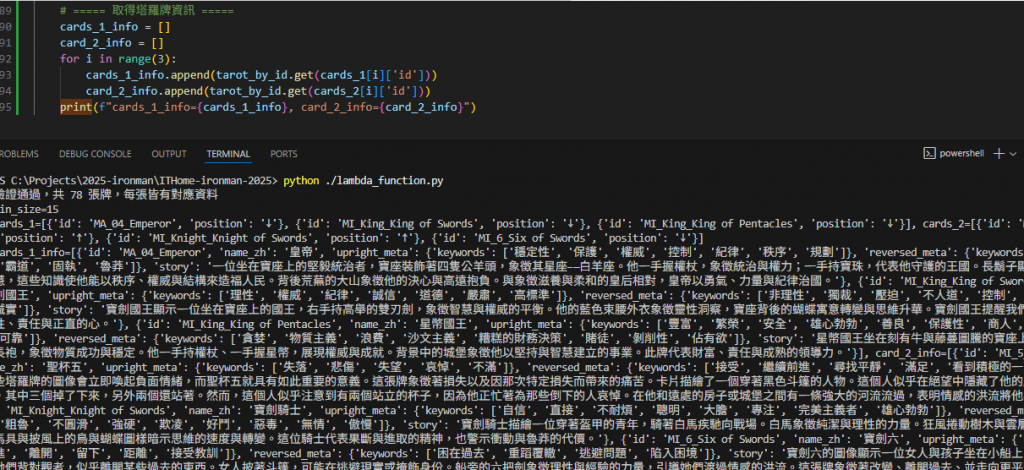Open the terminal launch profile dropdown chevron
This screenshot has height=470, width=1024.
coord(1013,154)
